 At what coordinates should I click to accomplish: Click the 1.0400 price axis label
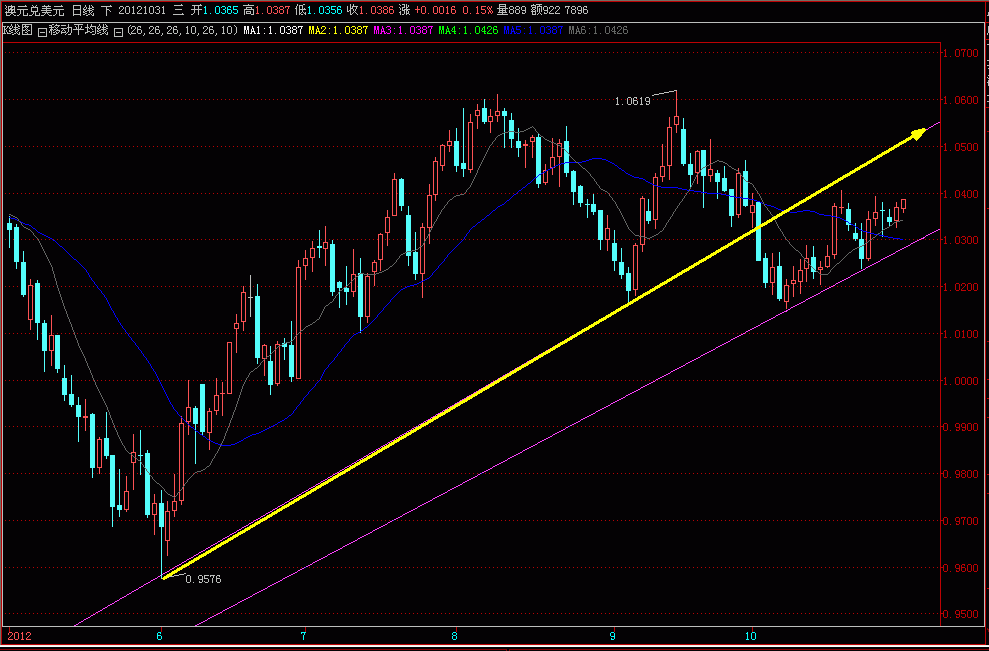pyautogui.click(x=960, y=194)
